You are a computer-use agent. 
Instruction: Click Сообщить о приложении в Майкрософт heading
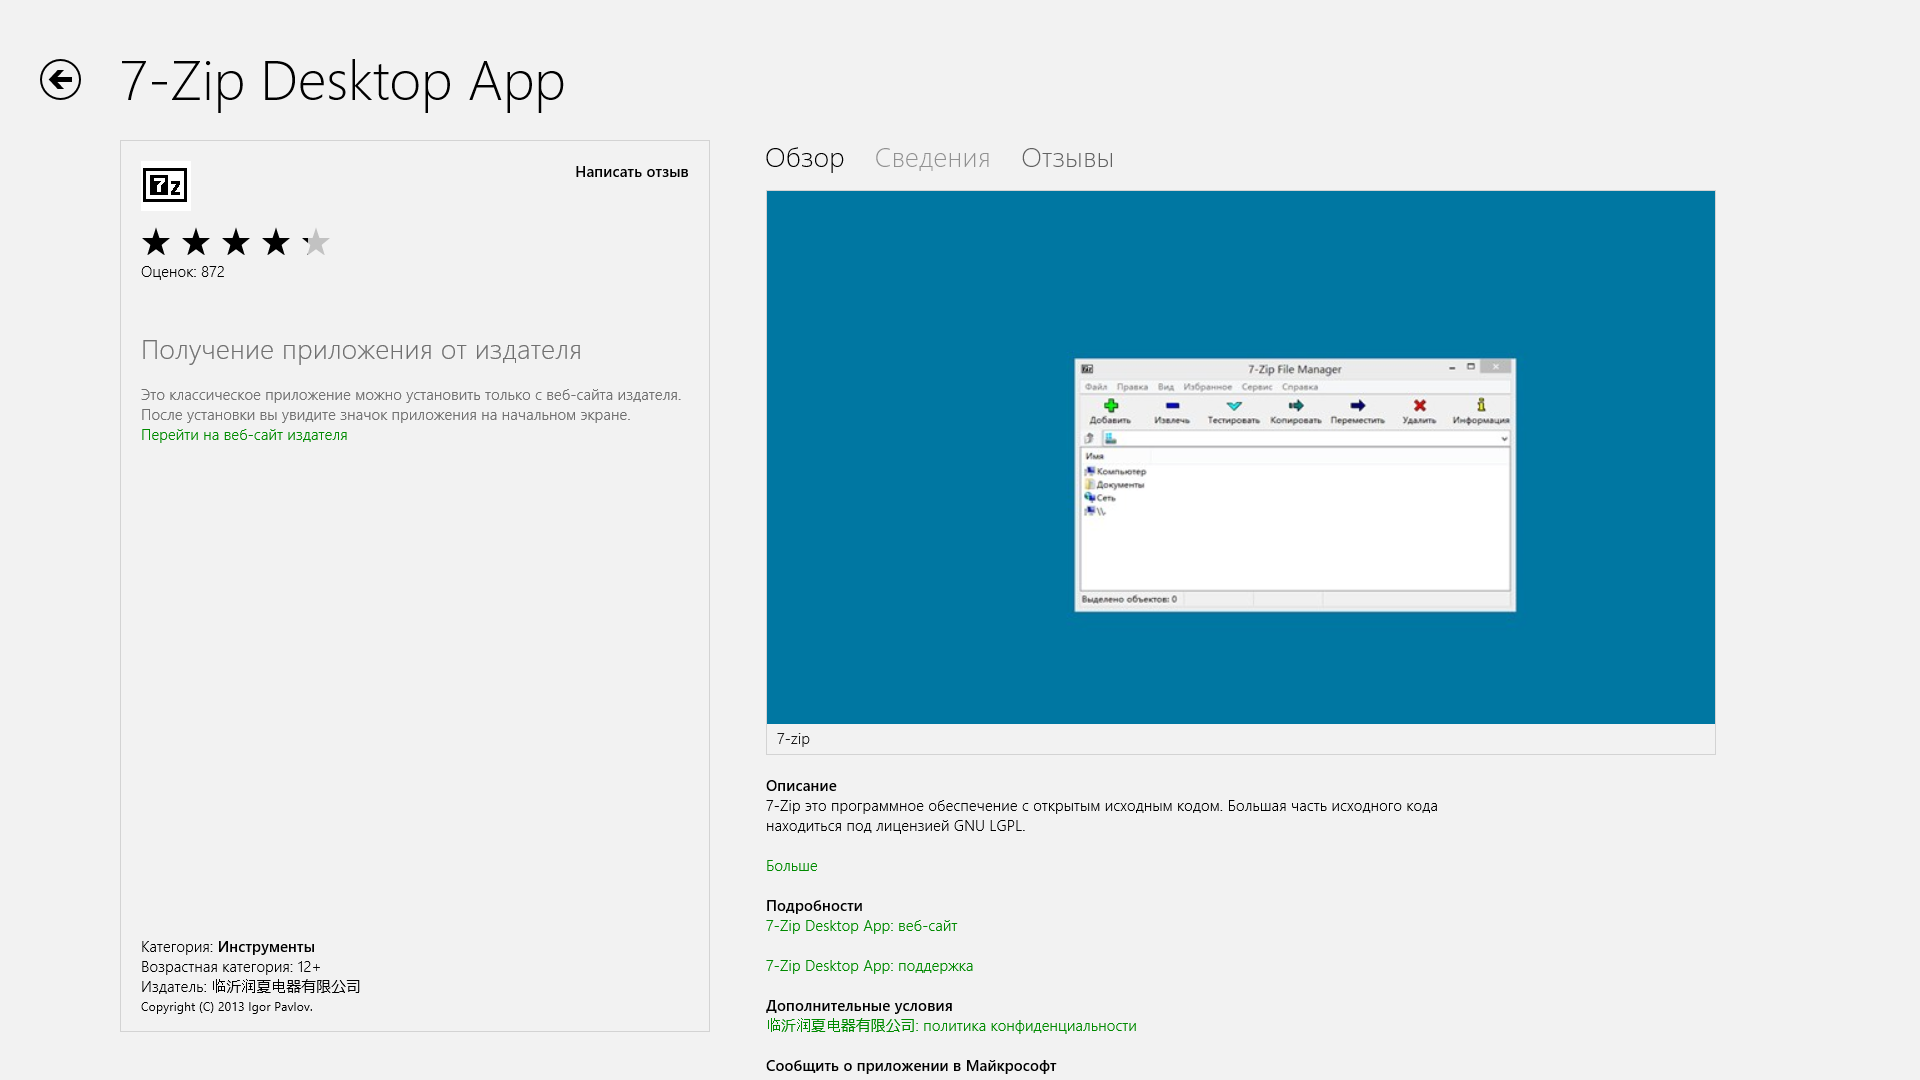click(911, 1066)
